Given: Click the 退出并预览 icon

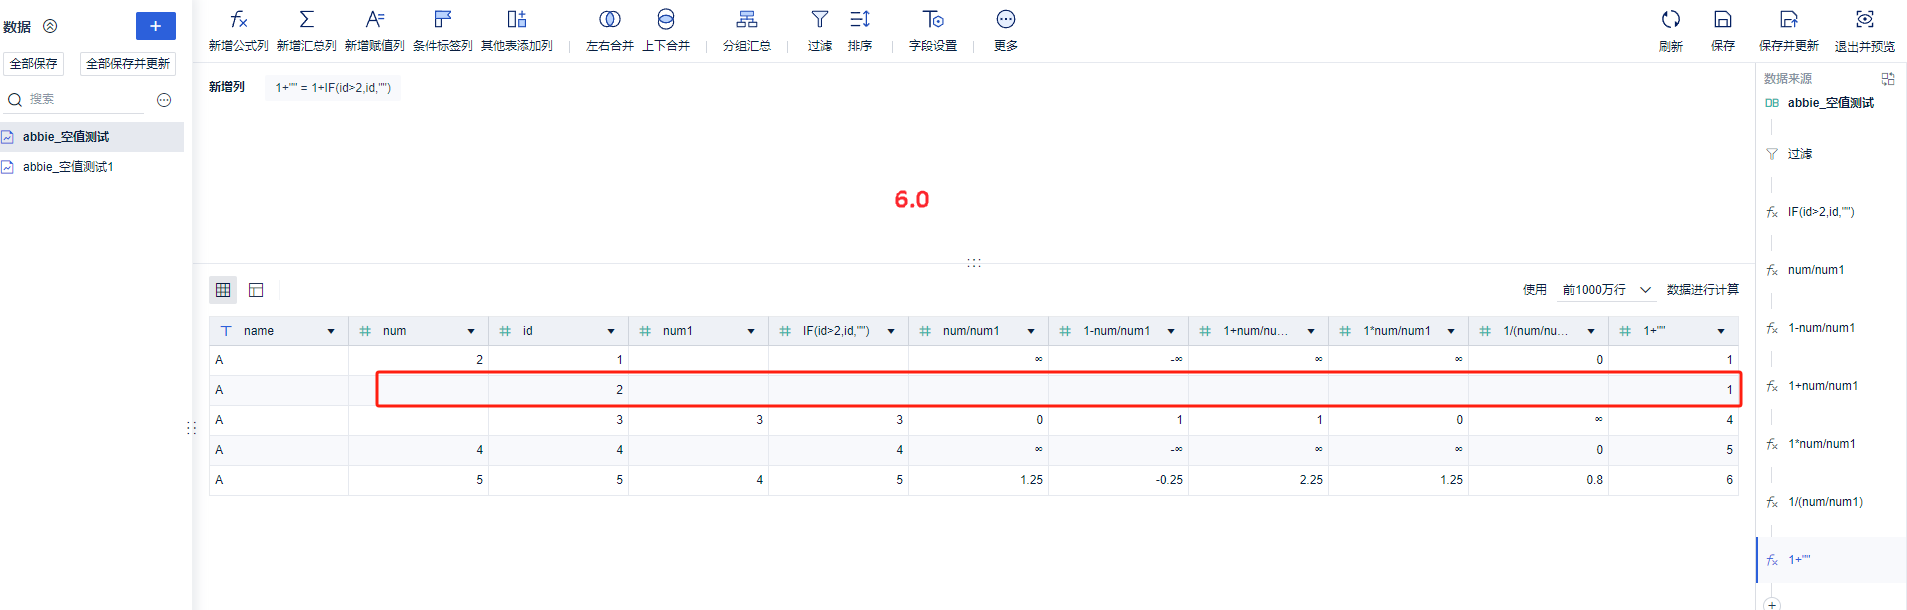Looking at the screenshot, I should pos(1865,19).
